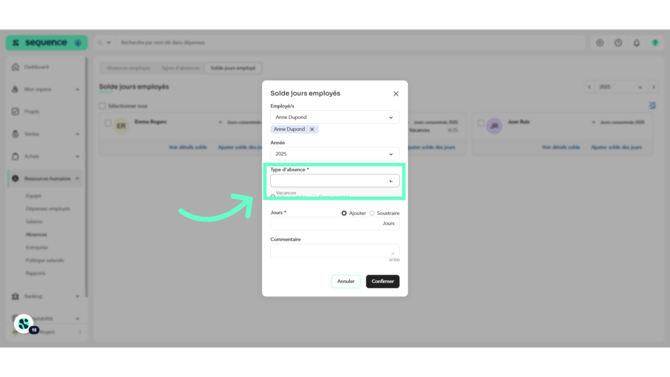Screen dimensions: 670x377
Task: Open the green user avatar menu
Action: (x=655, y=43)
